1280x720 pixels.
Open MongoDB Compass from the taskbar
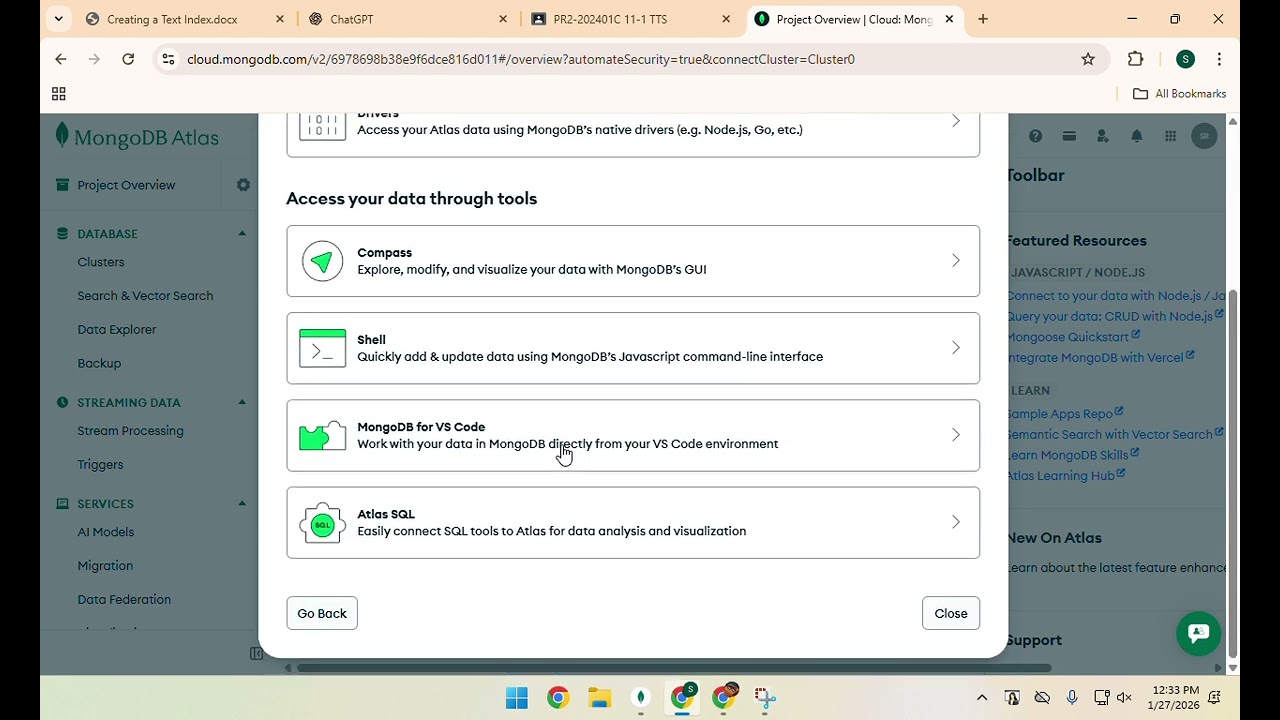(x=640, y=697)
